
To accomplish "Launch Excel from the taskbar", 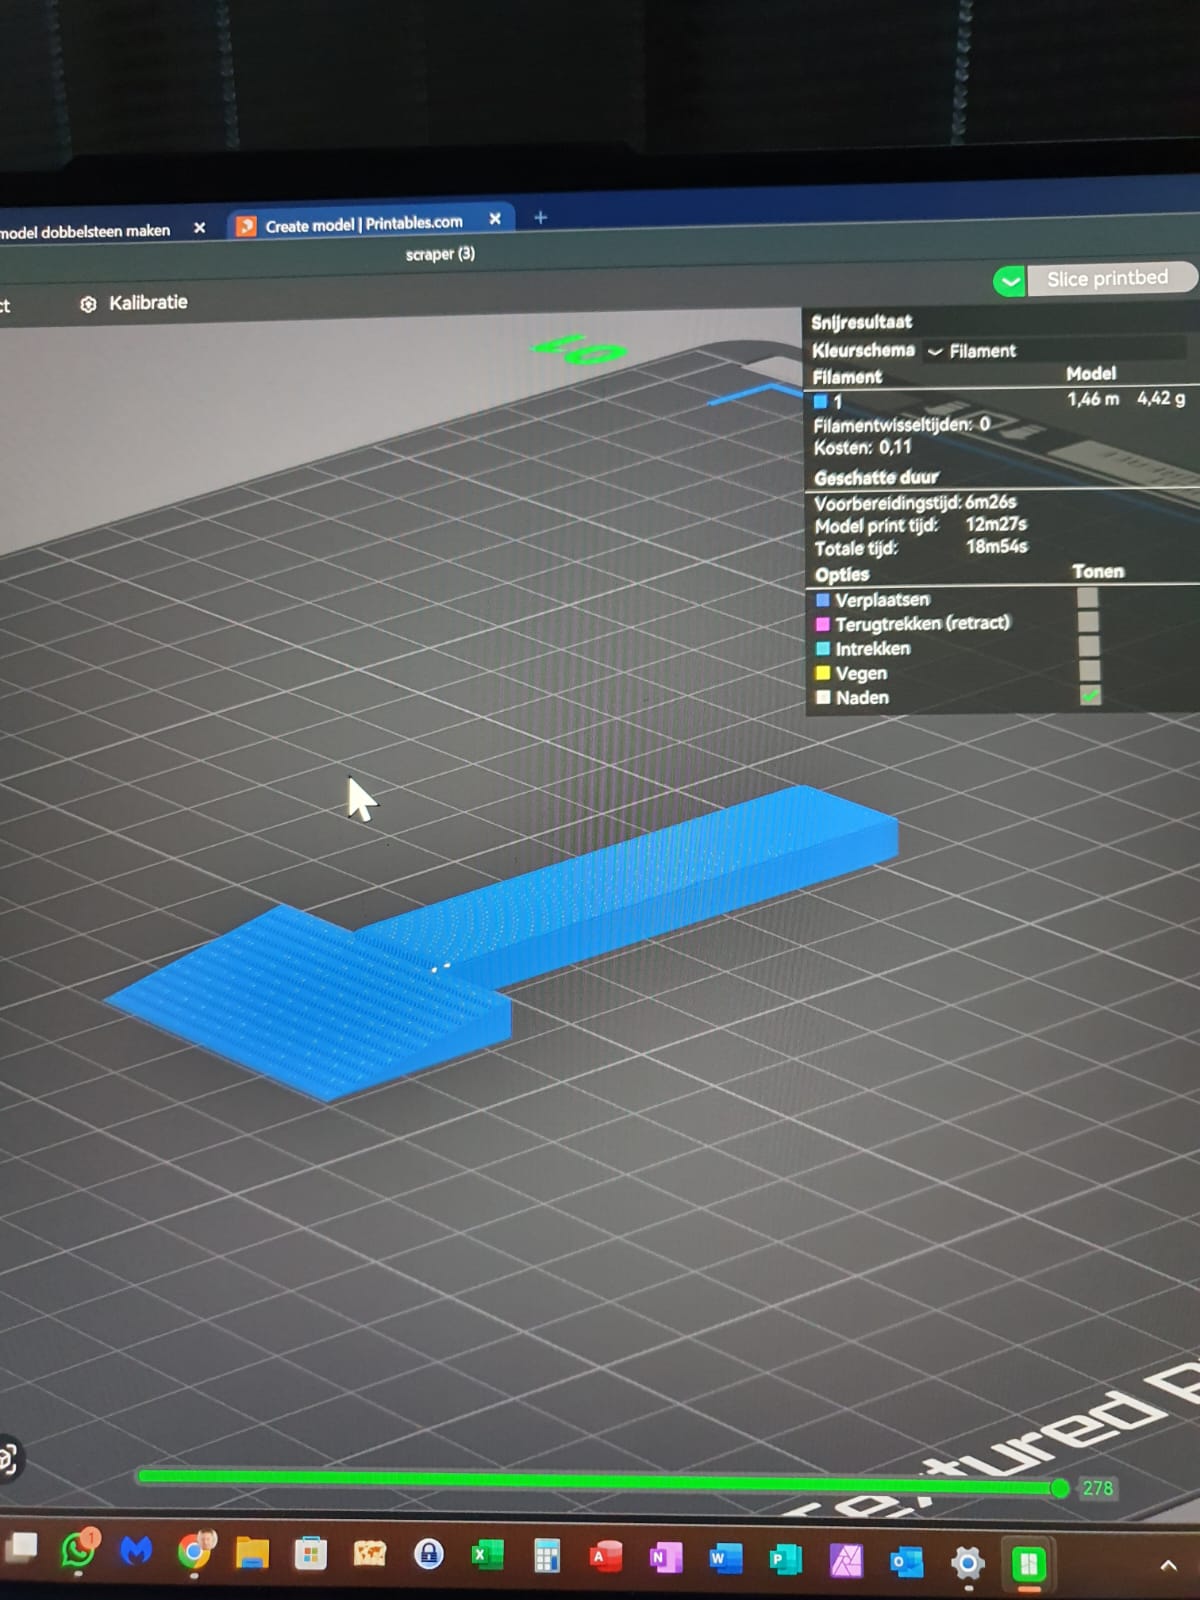I will tap(487, 1555).
